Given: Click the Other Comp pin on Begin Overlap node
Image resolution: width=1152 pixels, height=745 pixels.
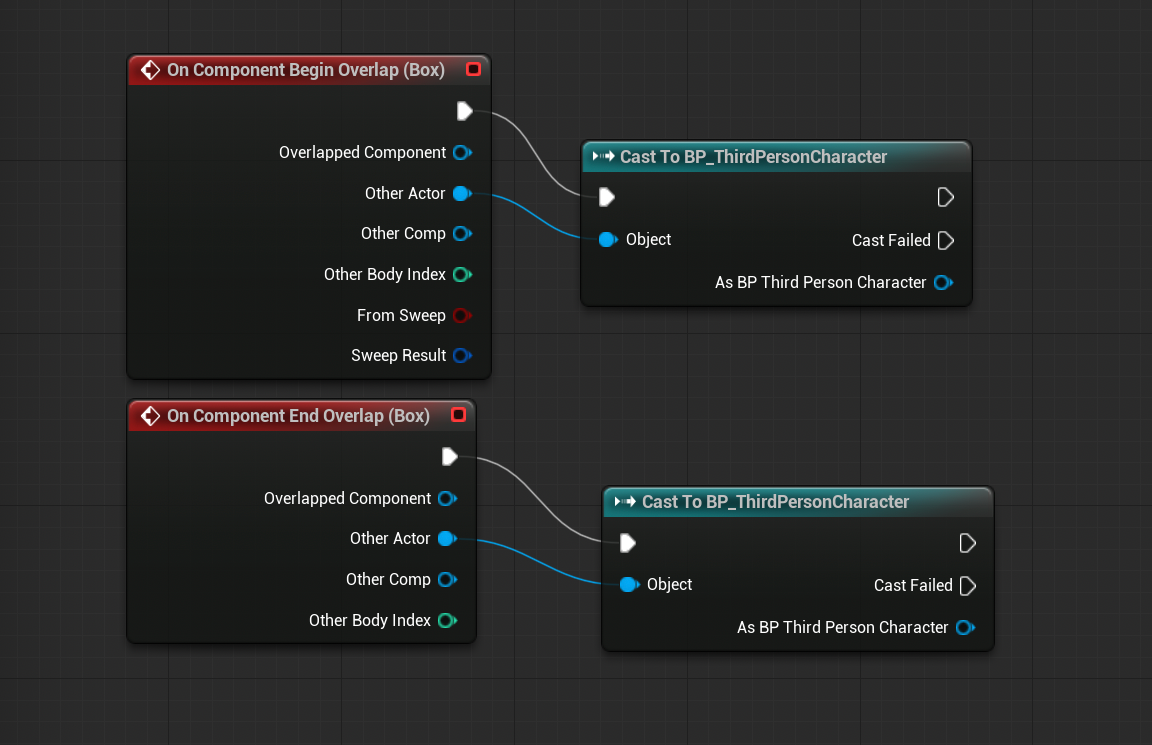Looking at the screenshot, I should [461, 234].
